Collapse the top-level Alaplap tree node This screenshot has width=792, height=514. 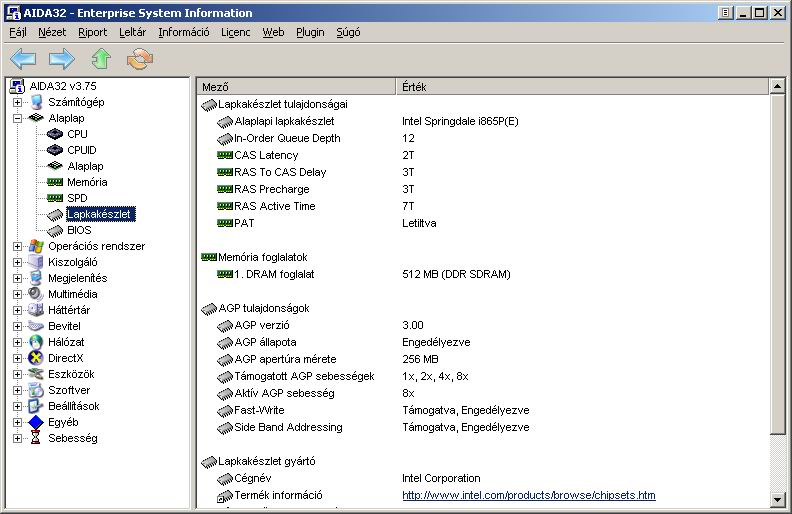click(18, 119)
